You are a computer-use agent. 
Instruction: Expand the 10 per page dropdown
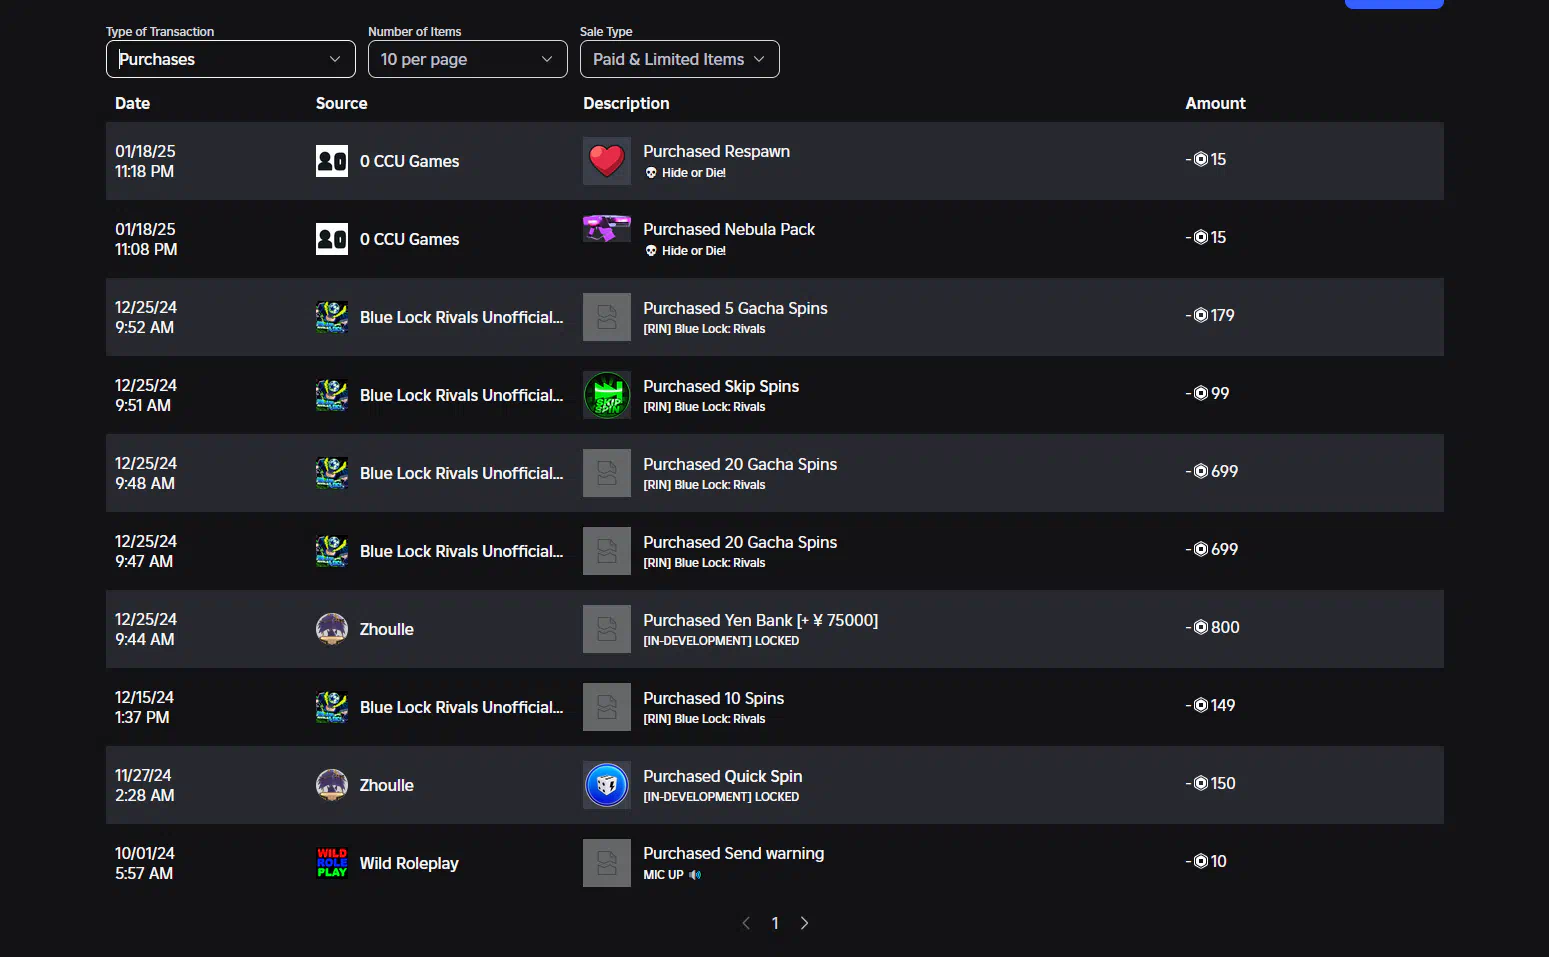467,59
